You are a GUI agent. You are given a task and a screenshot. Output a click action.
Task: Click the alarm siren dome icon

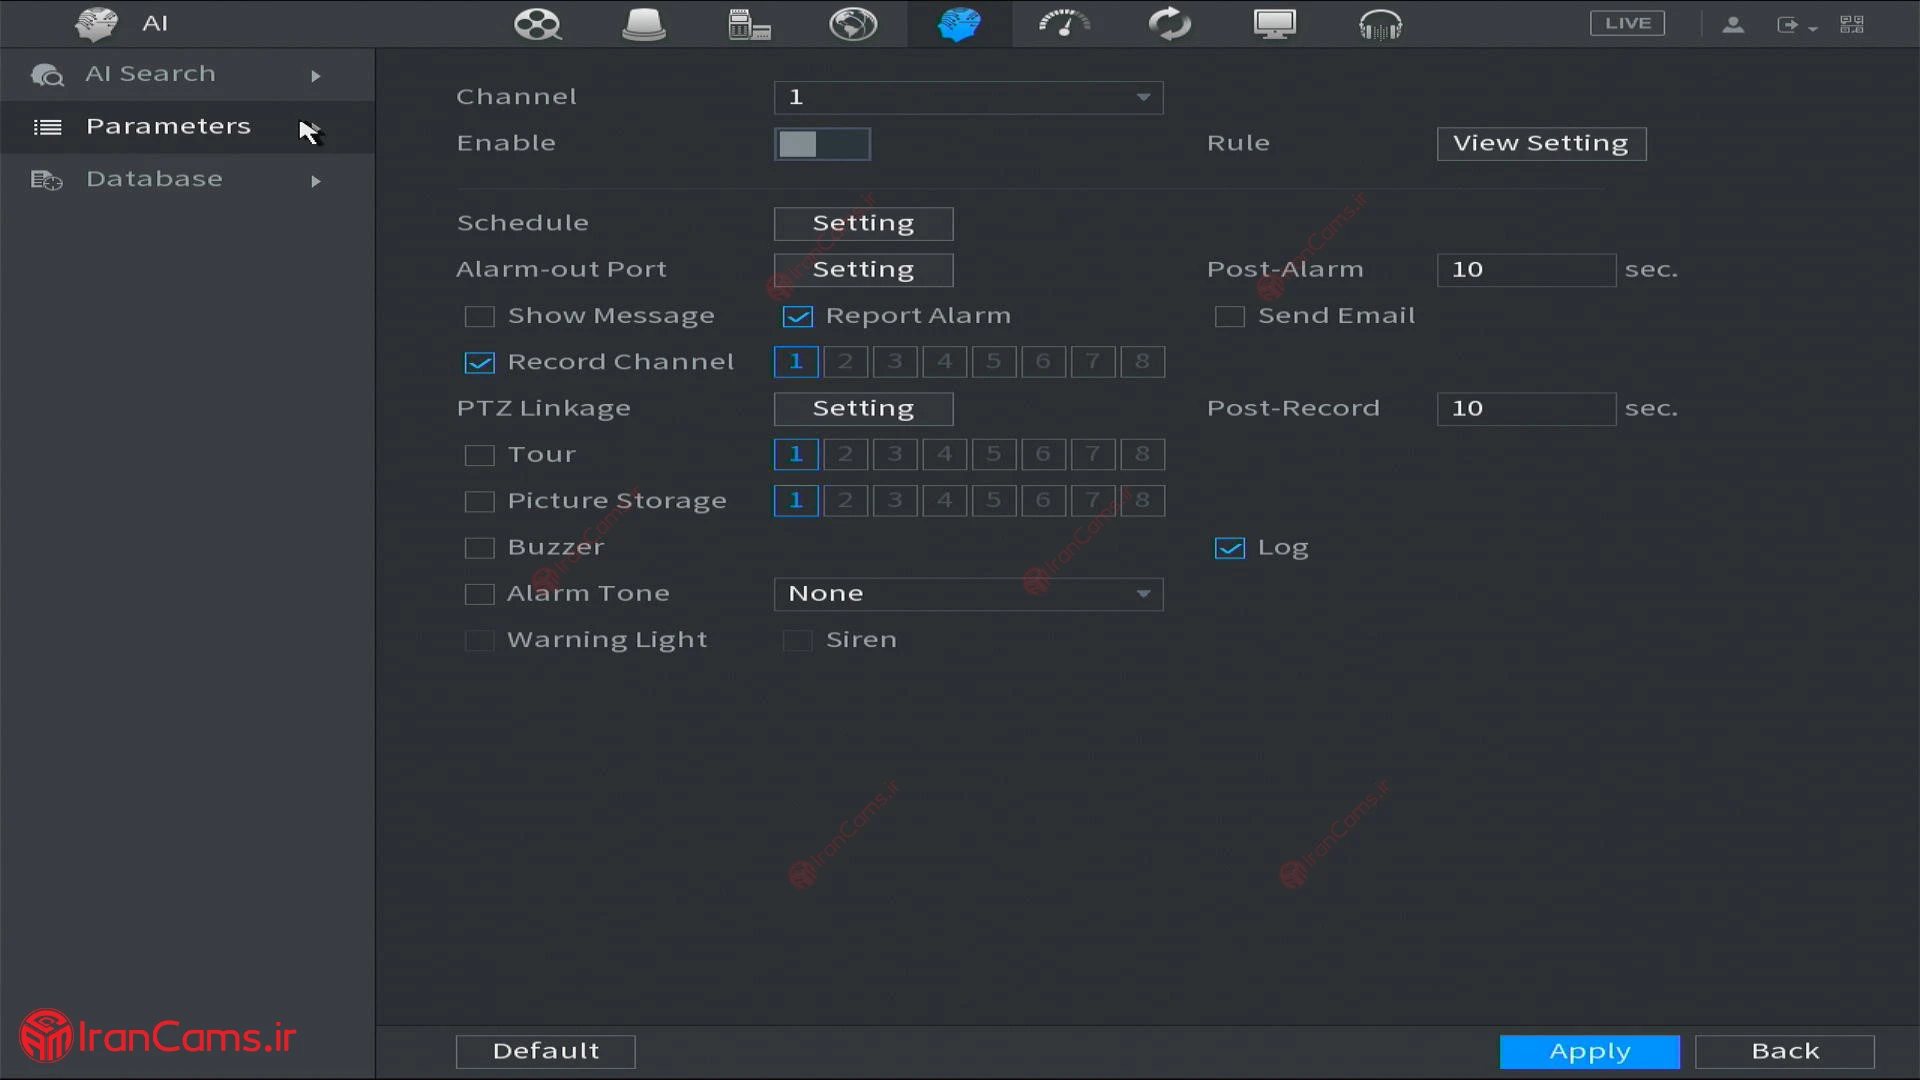[x=643, y=24]
